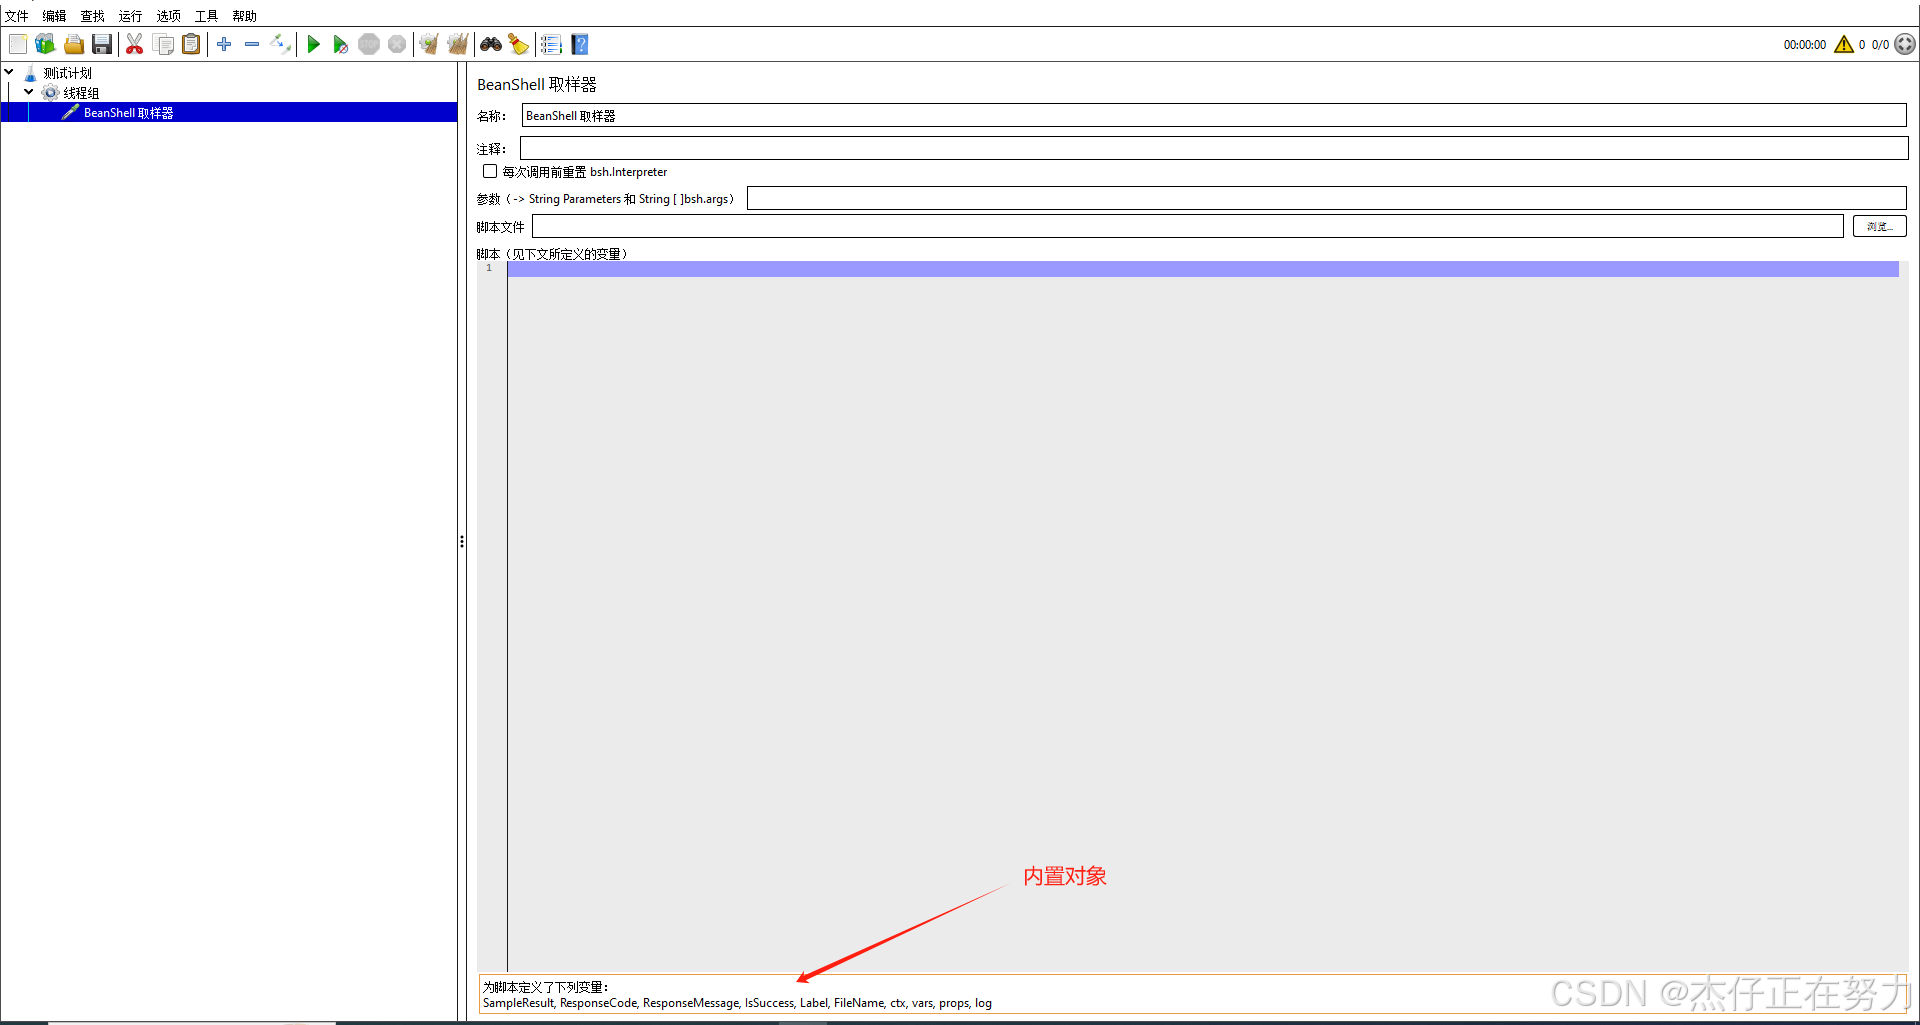
Task: Open the 查找 menu
Action: click(92, 16)
